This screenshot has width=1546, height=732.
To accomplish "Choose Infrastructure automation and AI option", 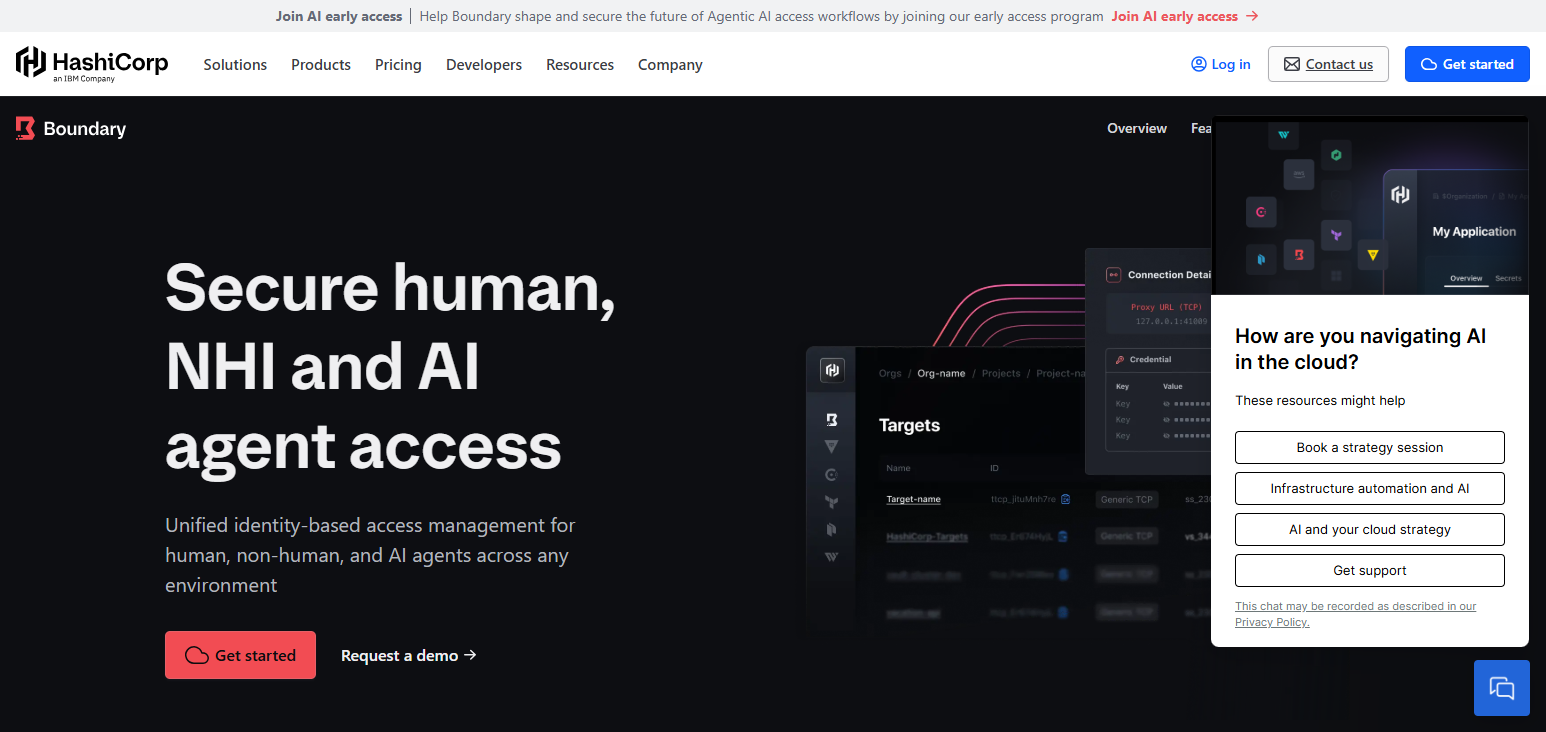I will [x=1370, y=488].
